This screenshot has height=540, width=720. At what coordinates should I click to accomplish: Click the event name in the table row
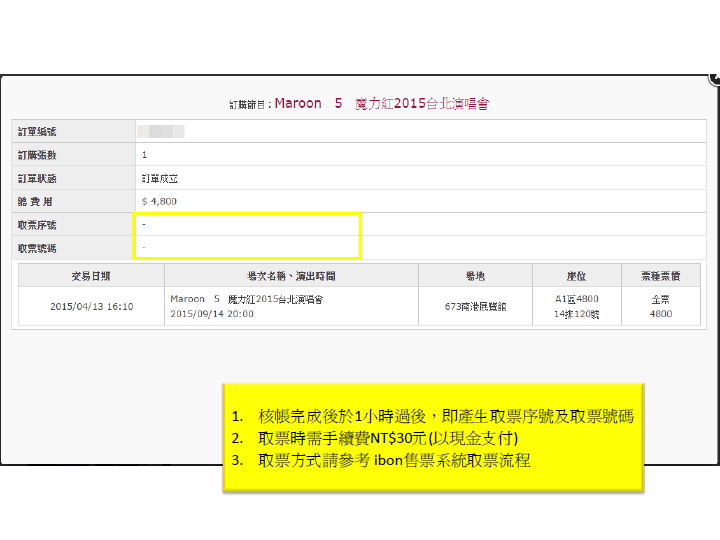[247, 299]
